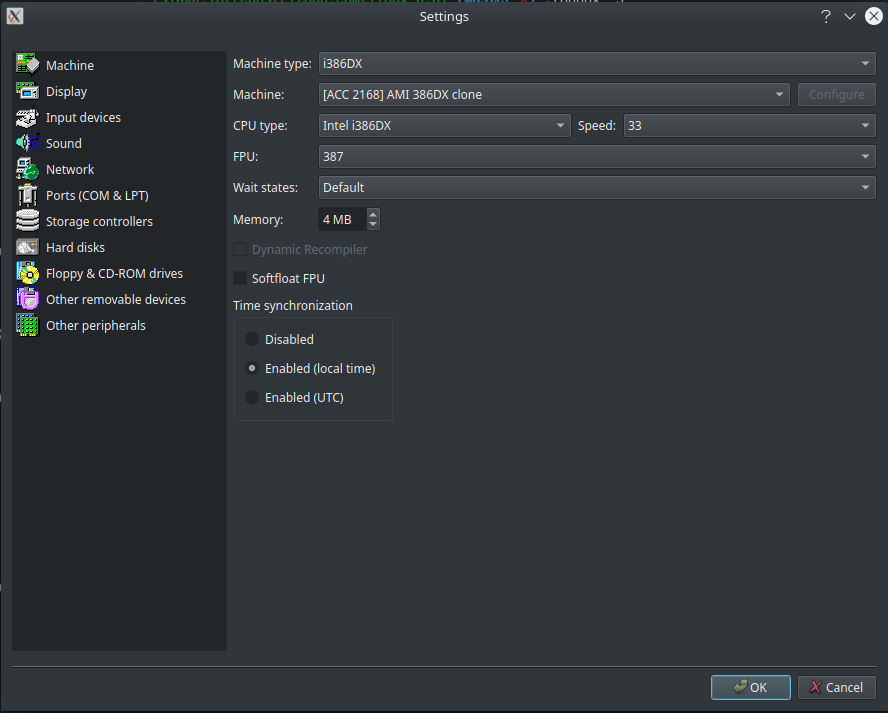Viewport: 888px width, 713px height.
Task: Go to Hard disks page
Action: pos(75,247)
